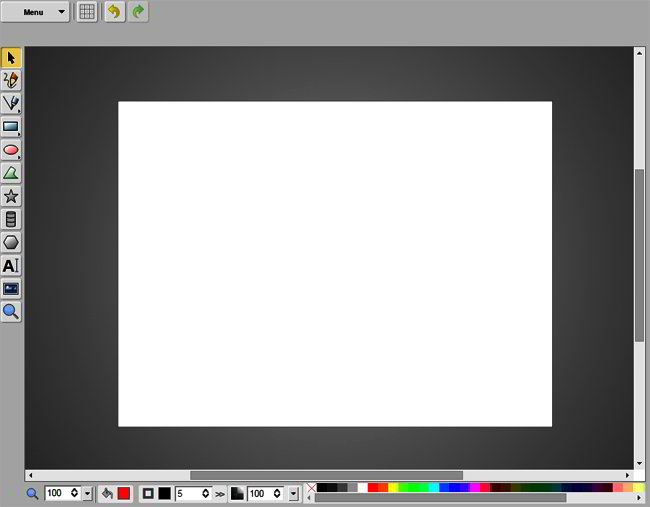The image size is (650, 507).
Task: Click the canvas scroll right arrow
Action: point(628,475)
